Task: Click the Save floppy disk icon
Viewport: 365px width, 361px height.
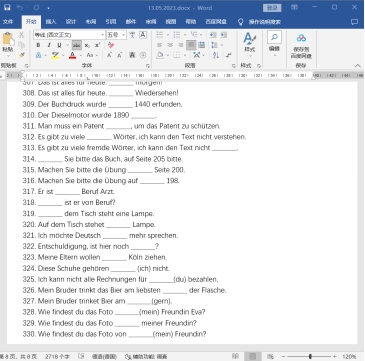Action: point(7,7)
